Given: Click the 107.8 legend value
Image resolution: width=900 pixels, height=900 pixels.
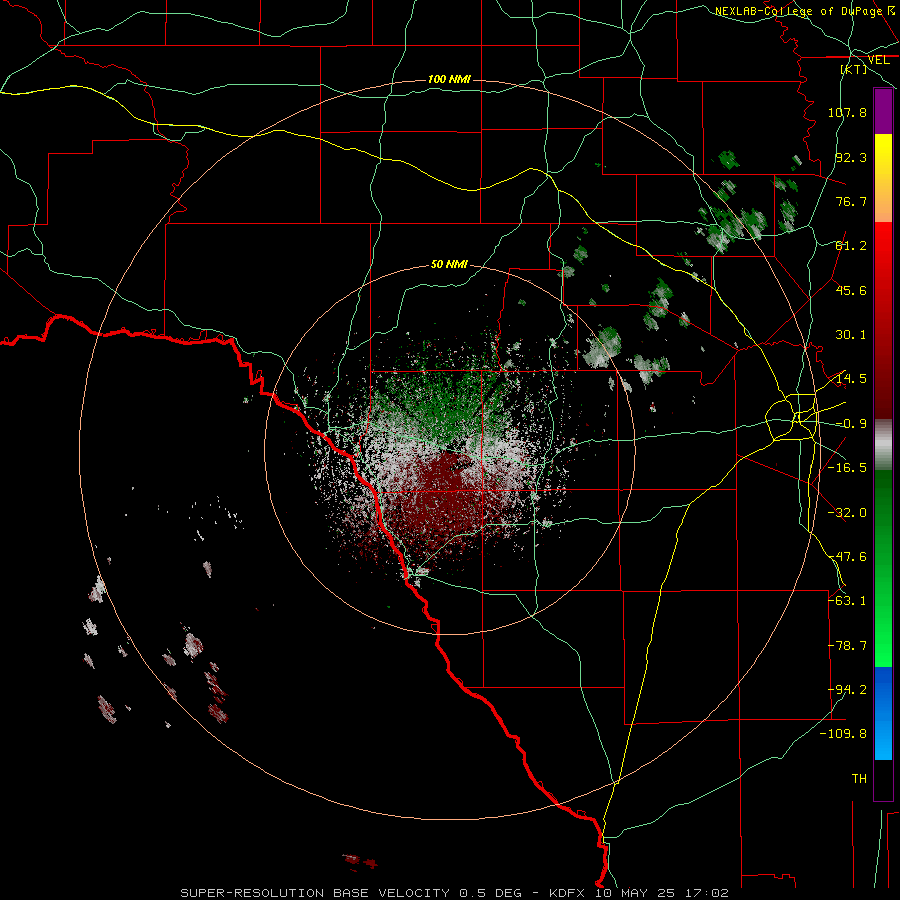Looking at the screenshot, I should click(847, 112).
